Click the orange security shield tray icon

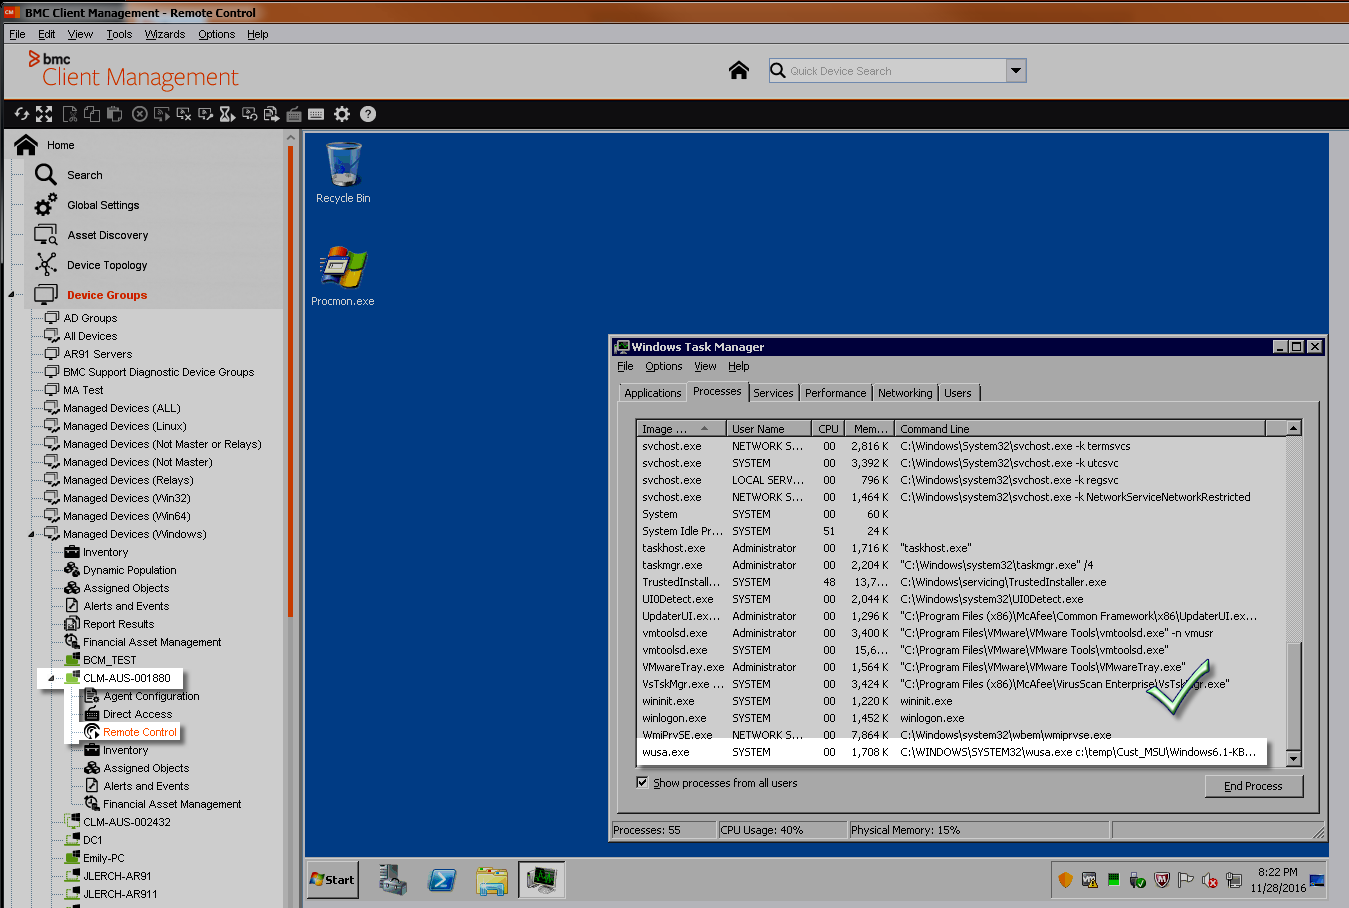tap(1065, 880)
